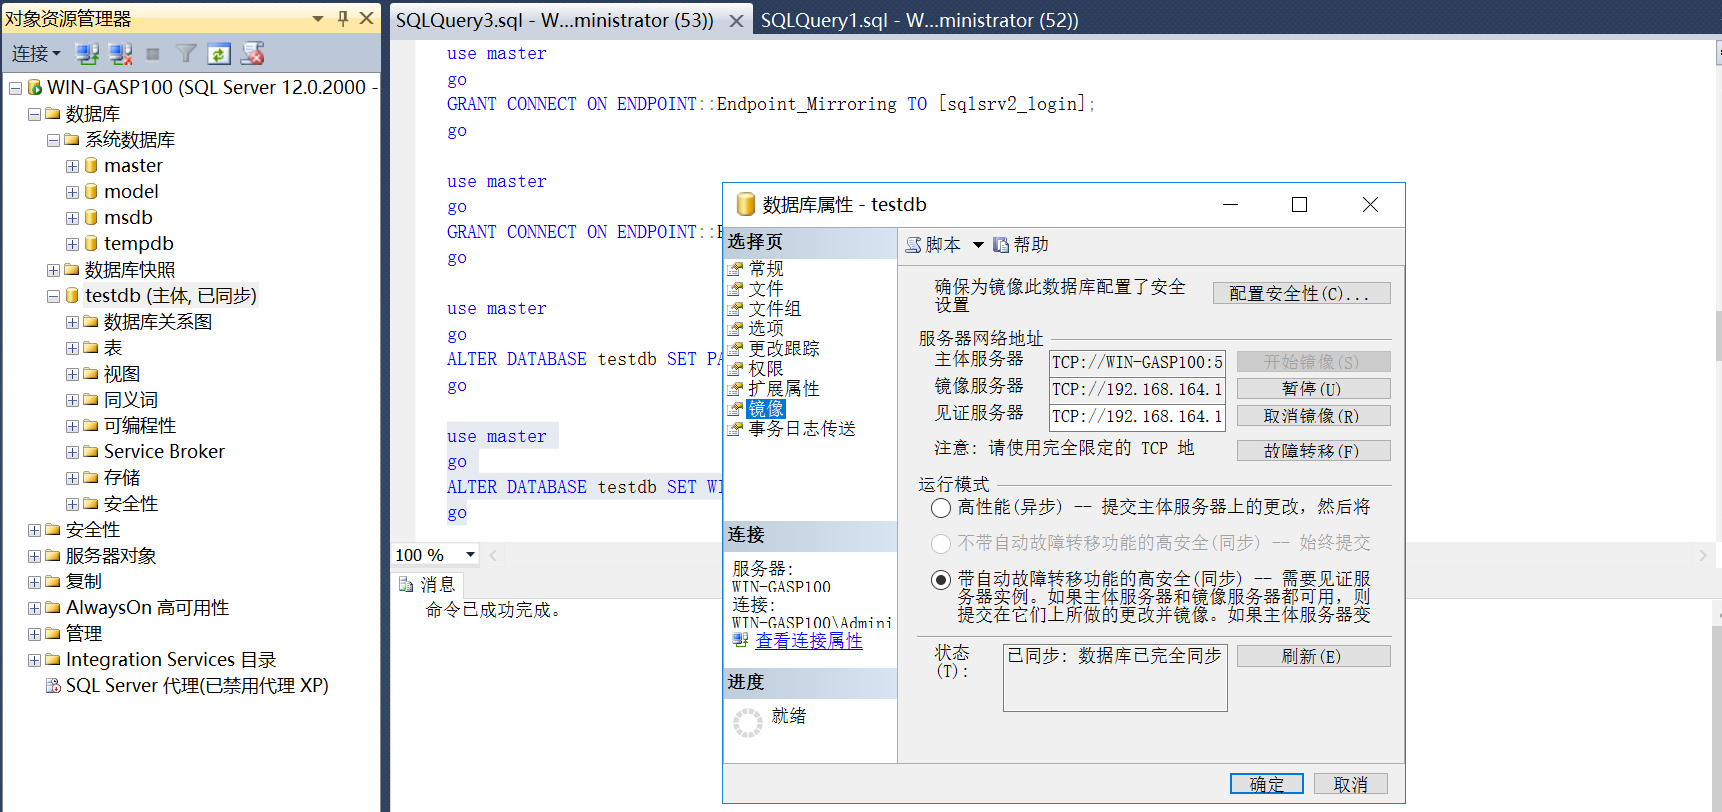Click the 主体服务器 address field
This screenshot has height=812, width=1722.
pyautogui.click(x=1137, y=362)
